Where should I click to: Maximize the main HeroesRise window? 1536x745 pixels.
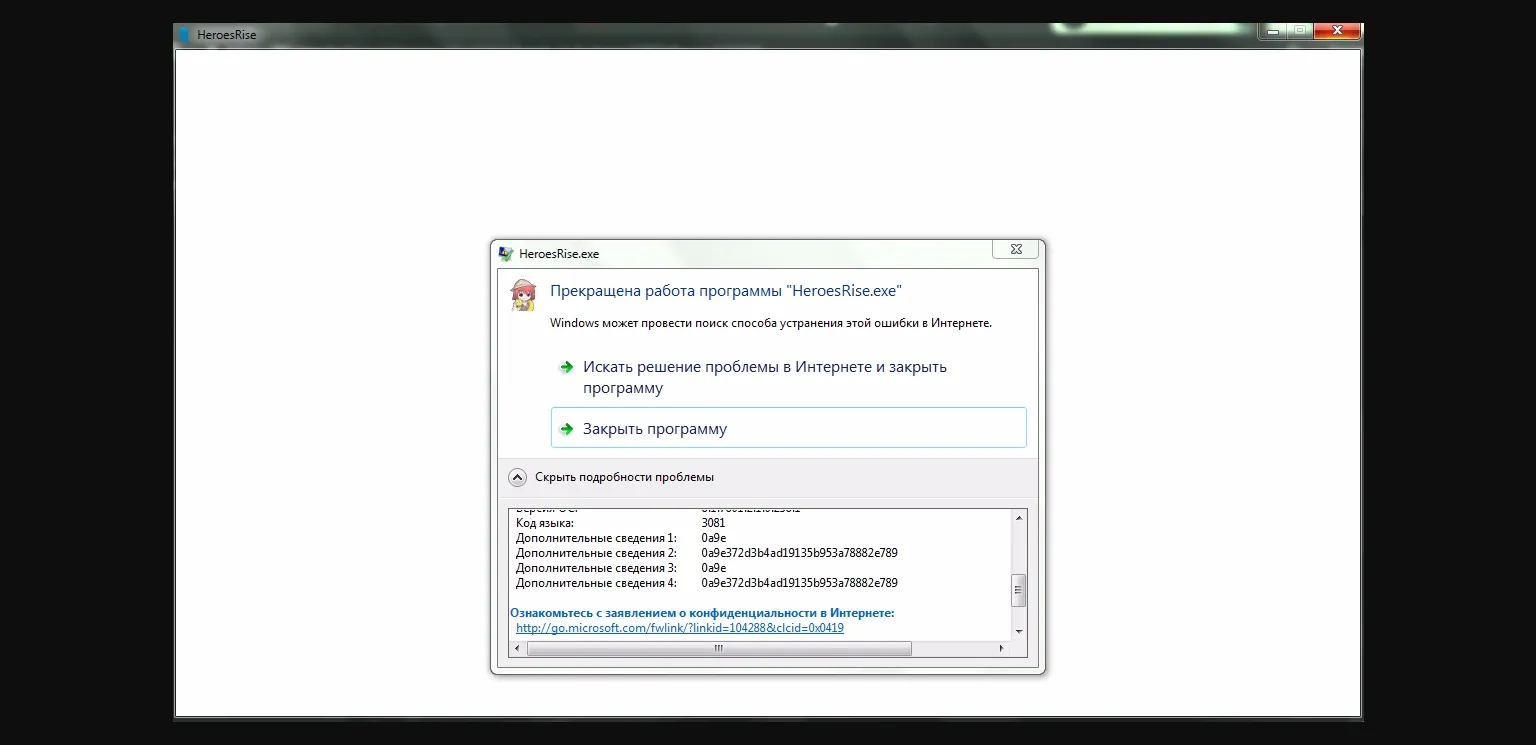point(1299,31)
